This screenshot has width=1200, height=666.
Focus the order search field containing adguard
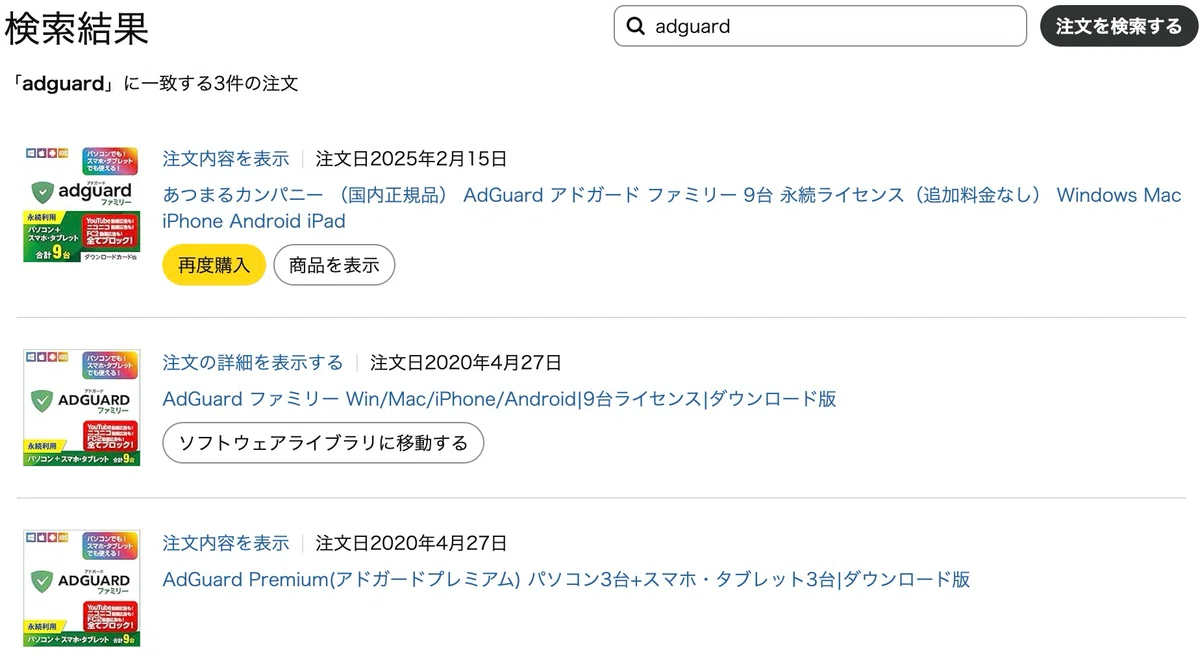click(x=820, y=26)
